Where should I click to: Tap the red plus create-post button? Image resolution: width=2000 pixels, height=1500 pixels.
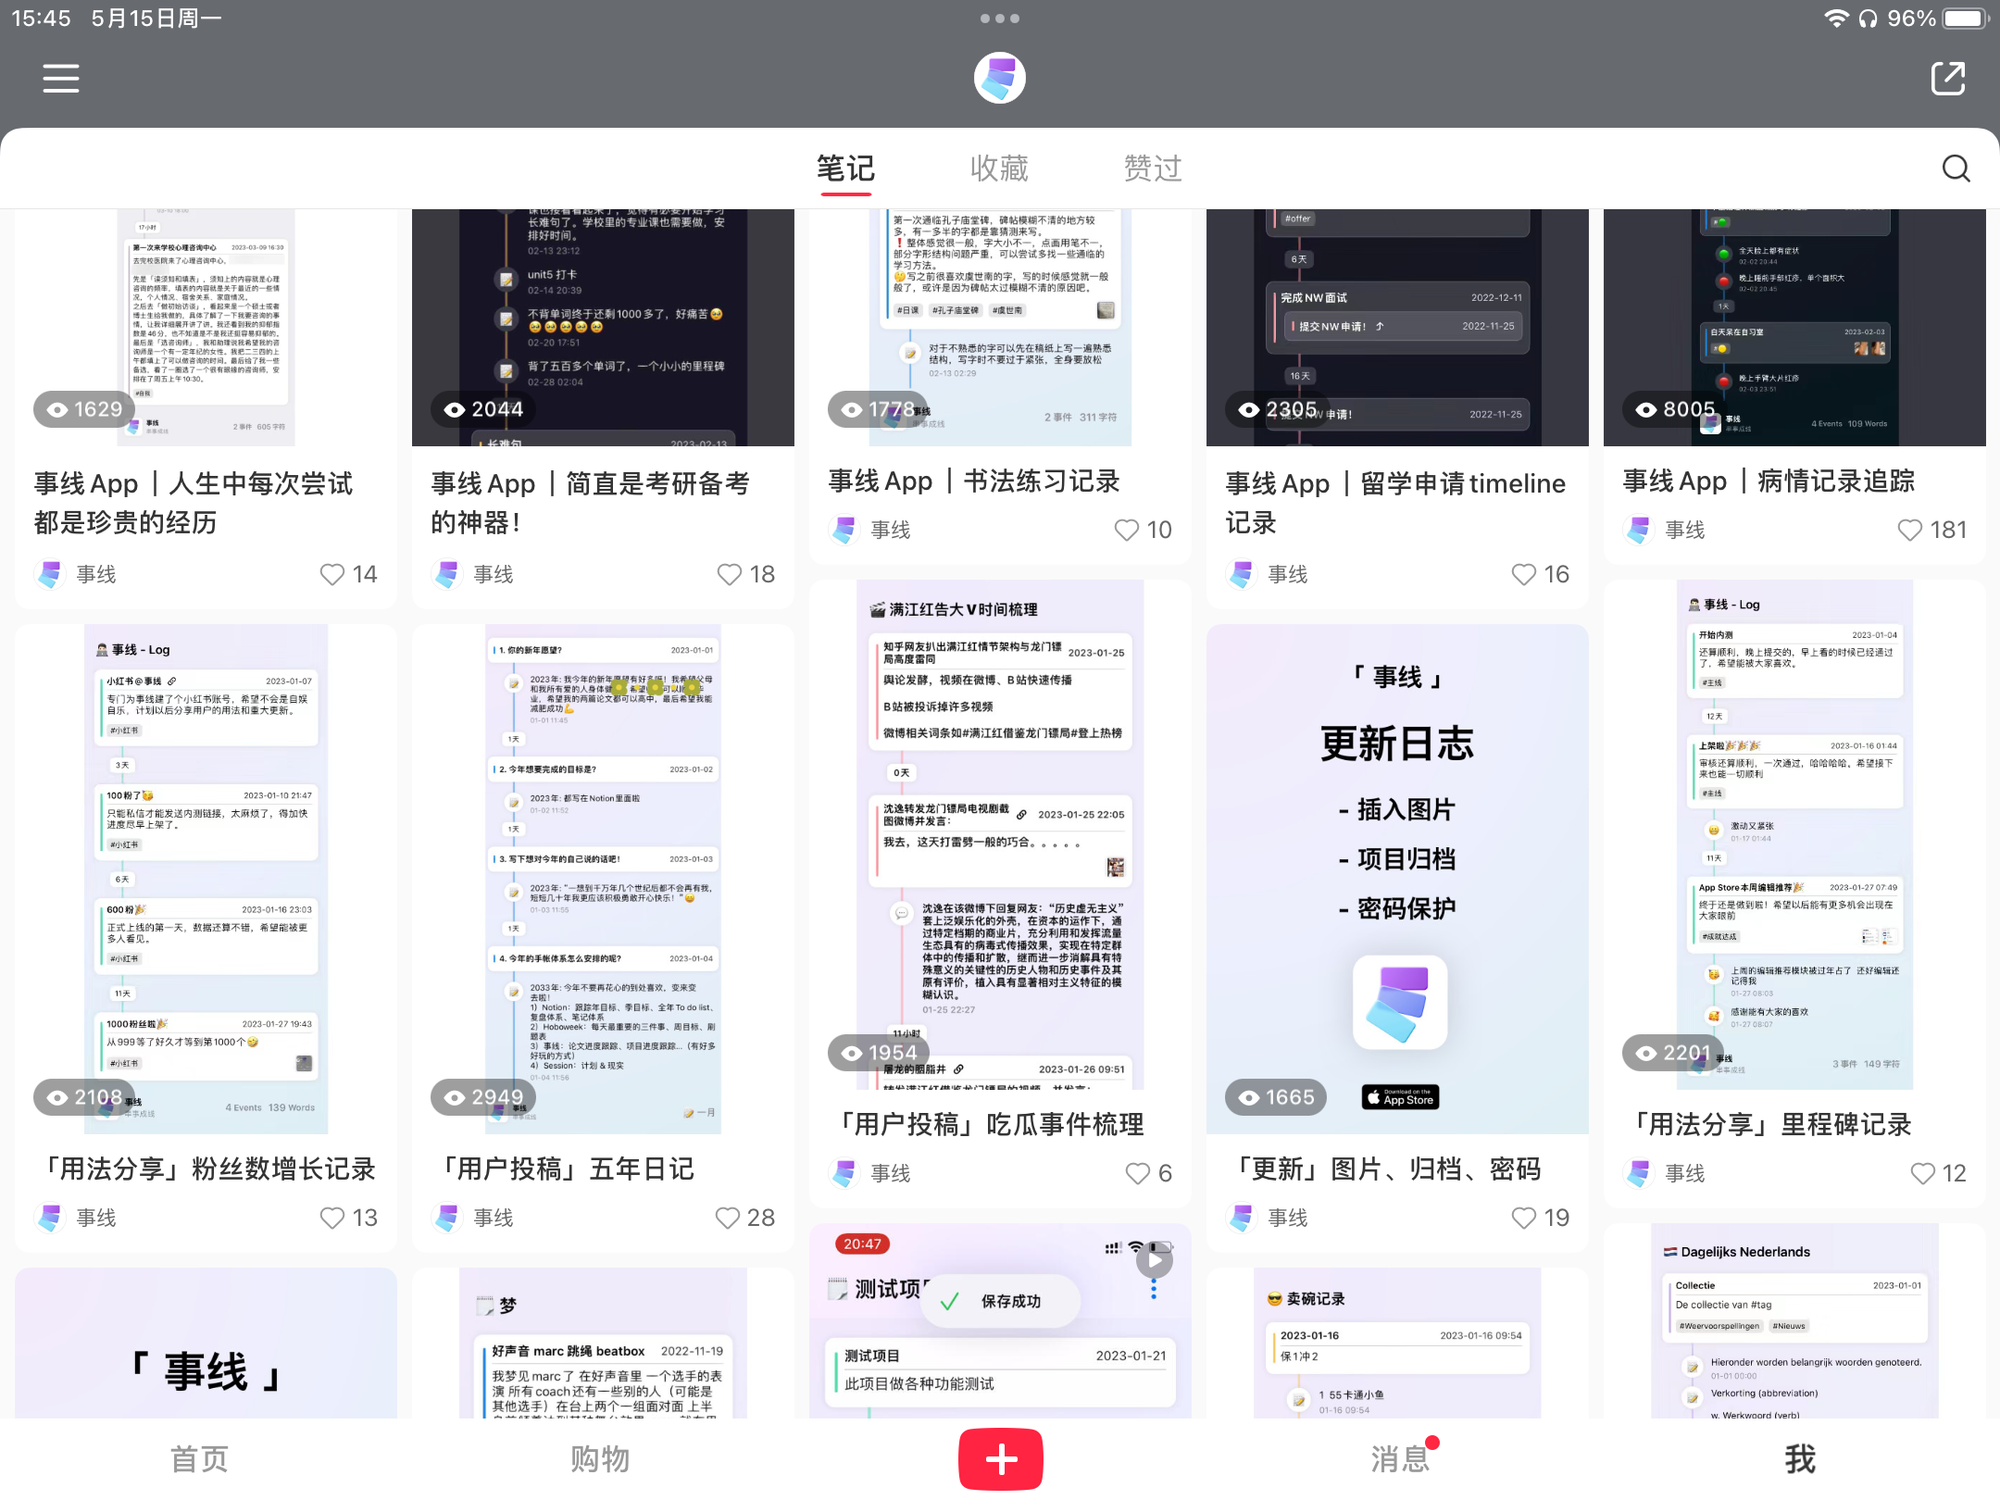pyautogui.click(x=1000, y=1459)
